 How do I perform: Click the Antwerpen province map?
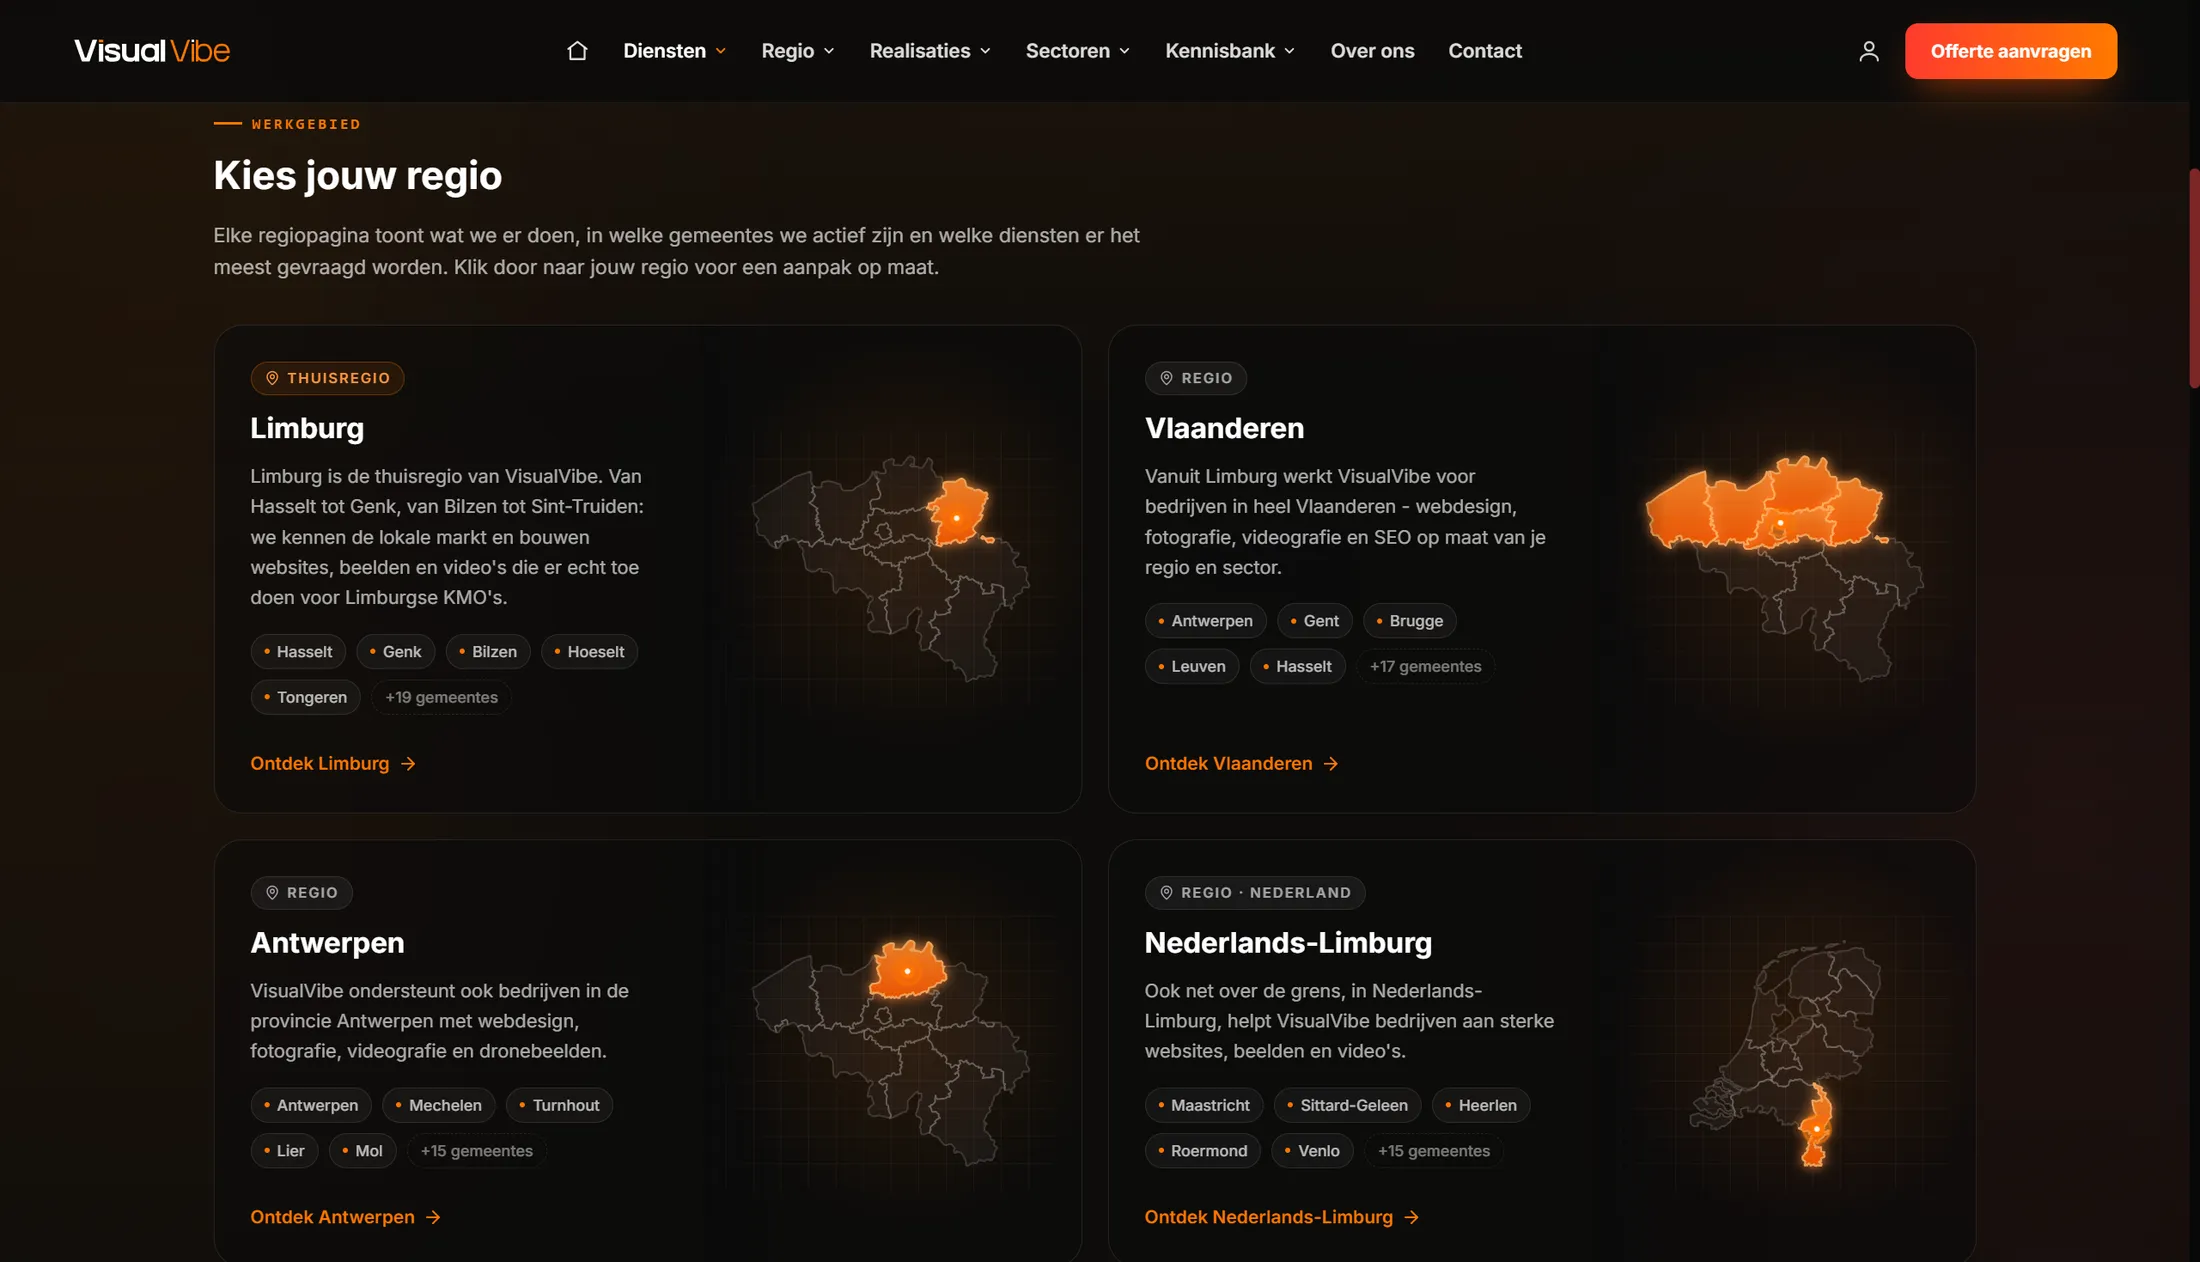[x=890, y=1052]
